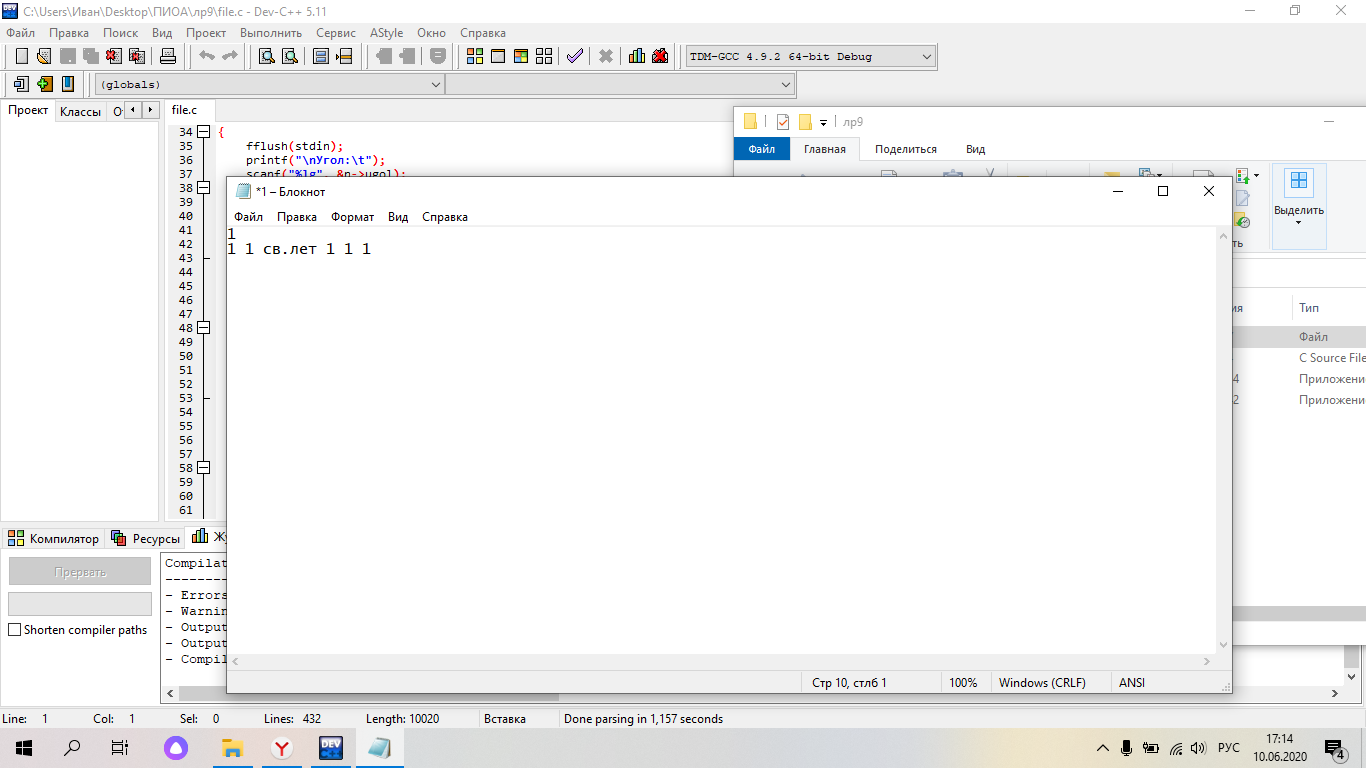Screen dimensions: 1366x768
Task: Open File Explorer from the taskbar
Action: (x=232, y=747)
